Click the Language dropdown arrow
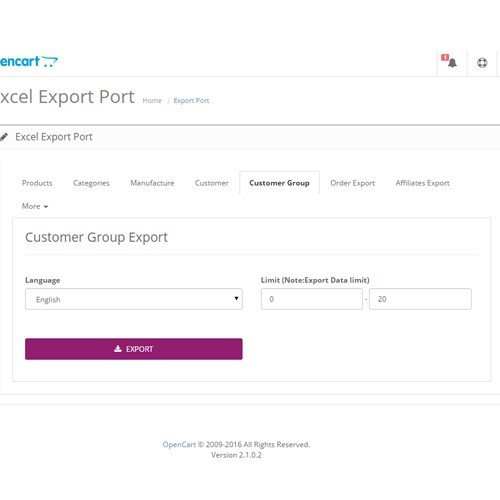Viewport: 500px width, 500px height. tap(236, 298)
